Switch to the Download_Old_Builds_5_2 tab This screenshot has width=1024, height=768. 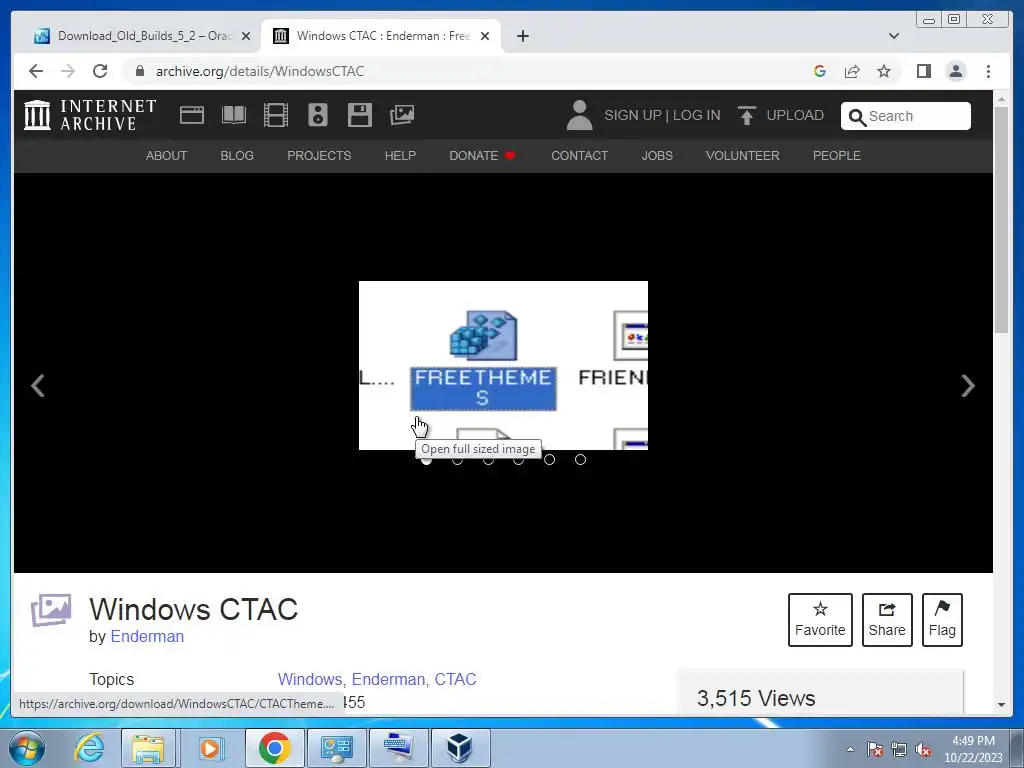click(144, 36)
